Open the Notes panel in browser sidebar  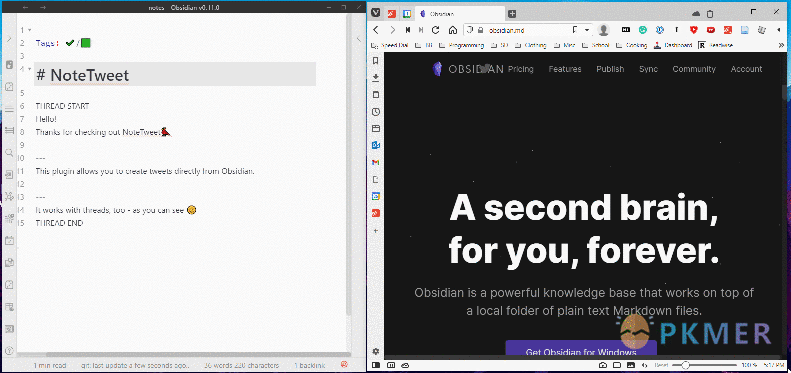click(375, 95)
